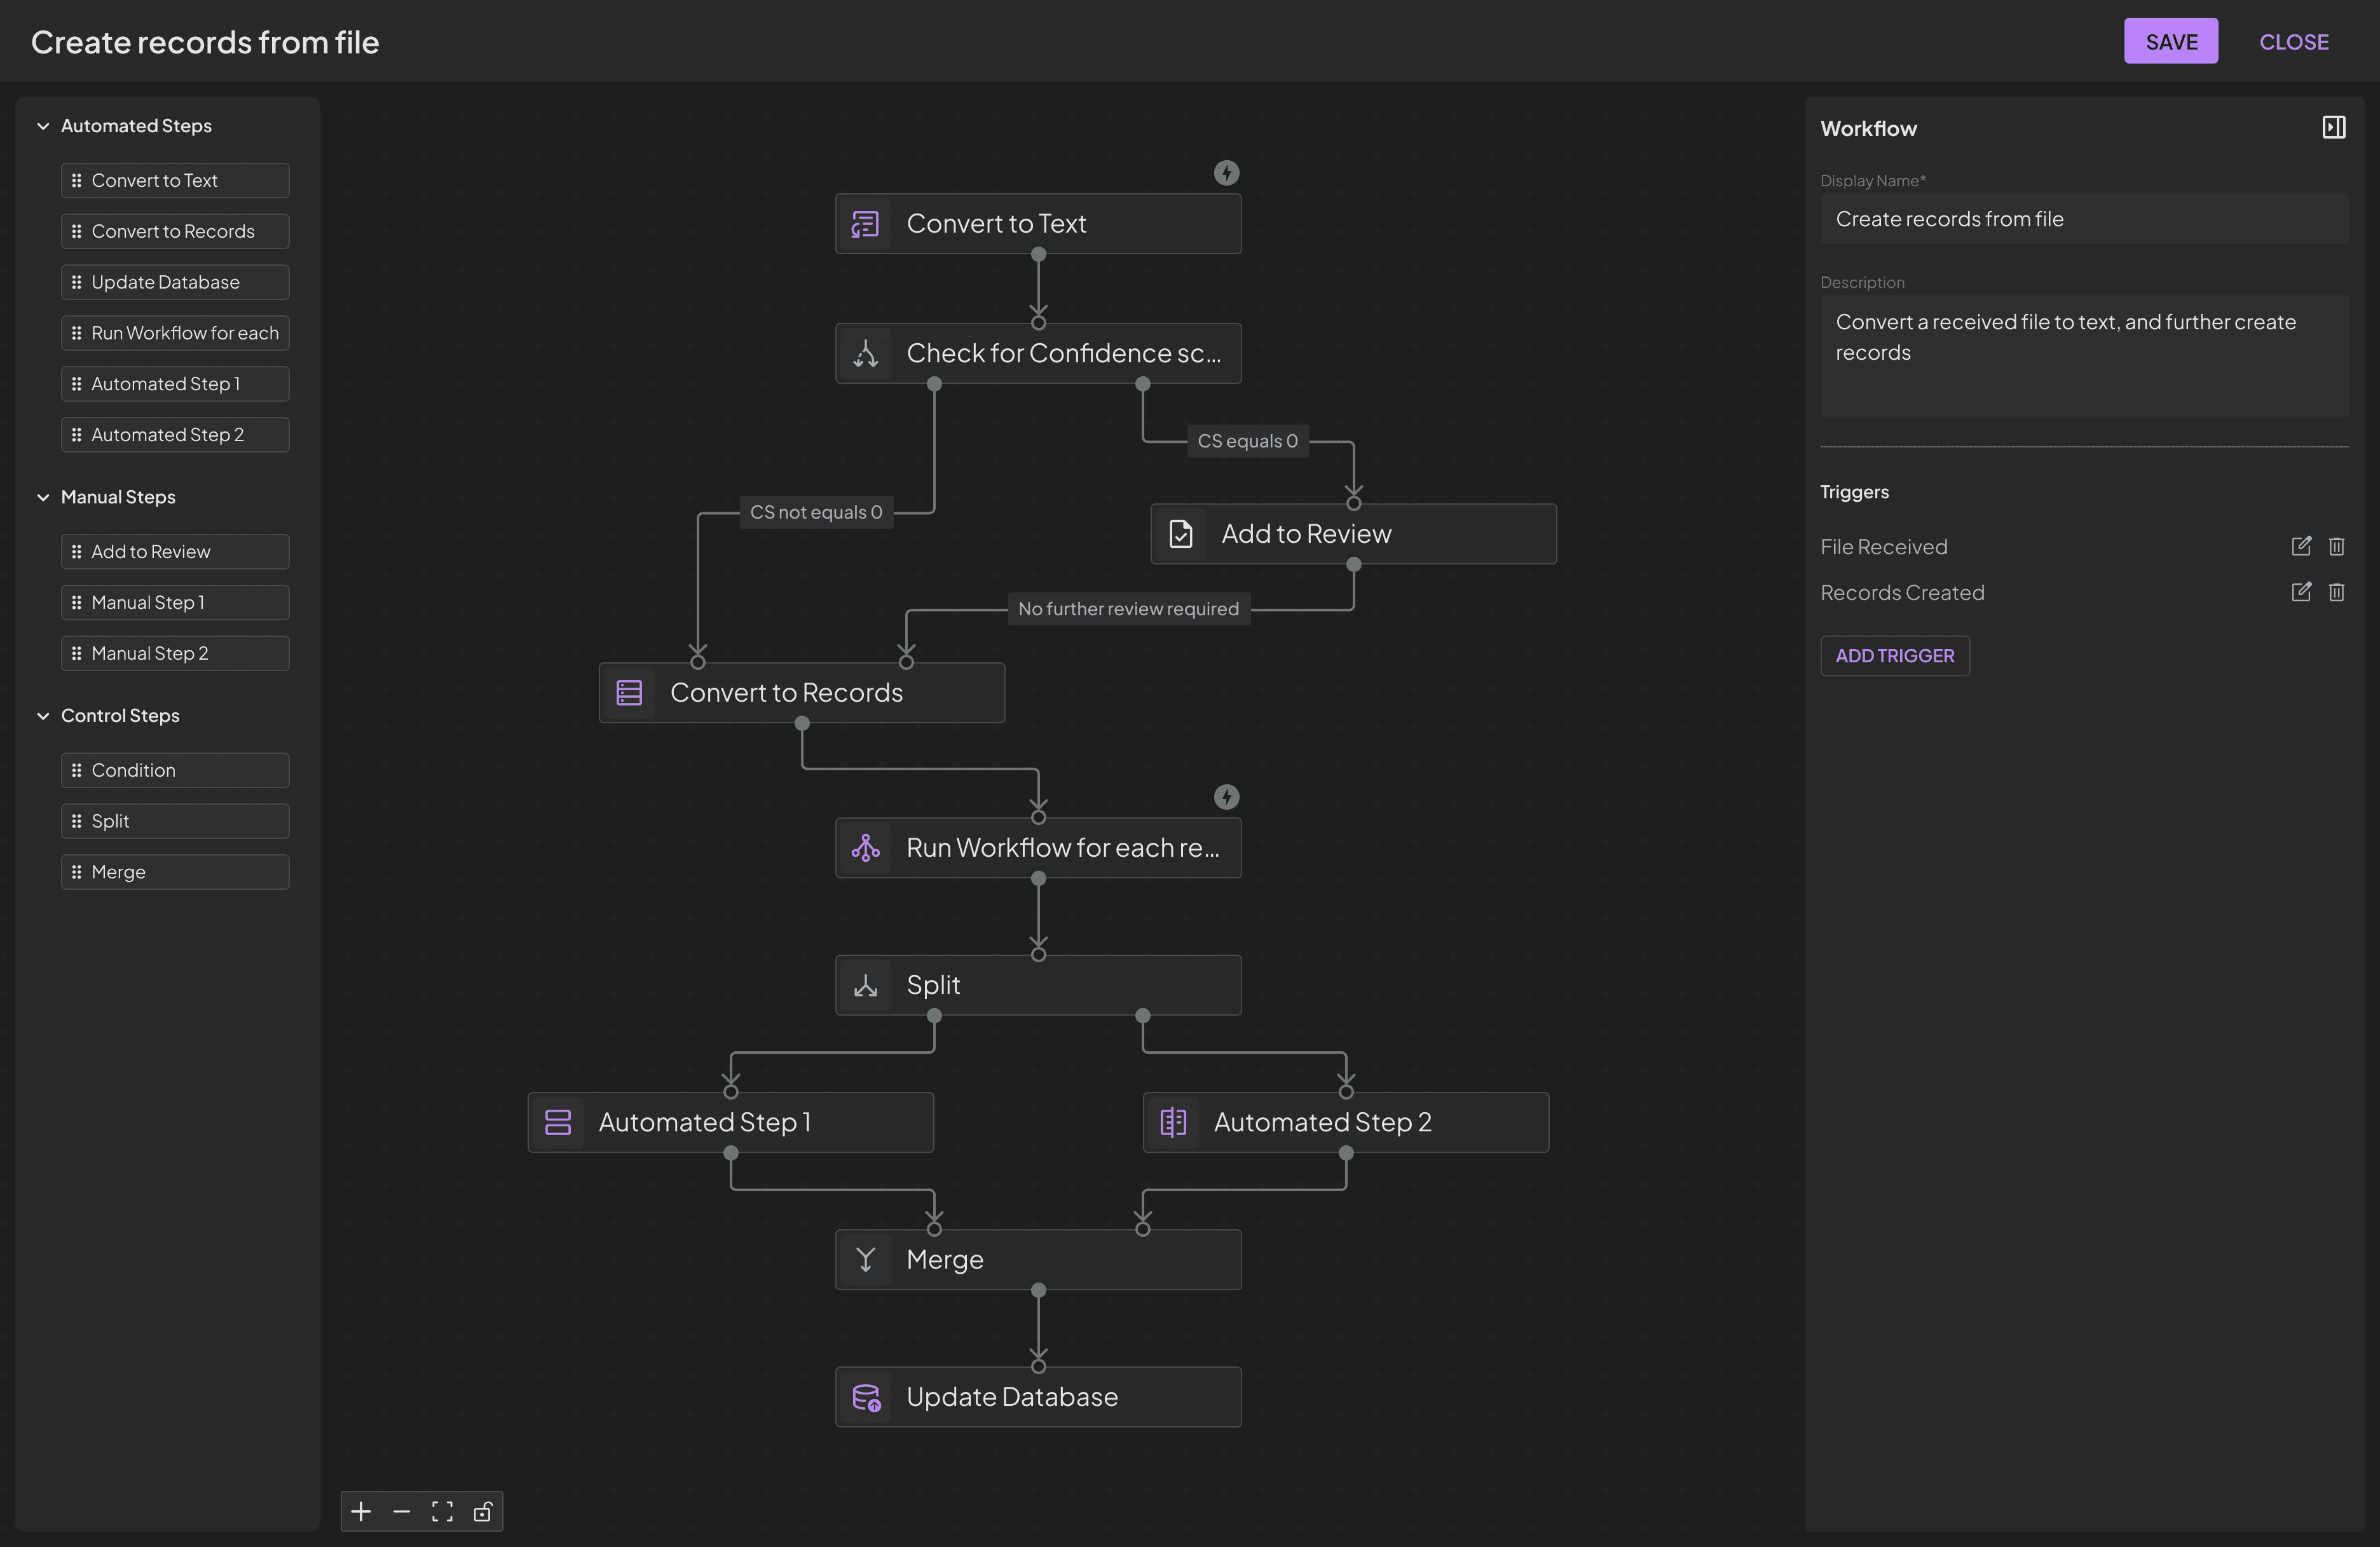Click the unlock canvas icon in the bottom toolbar
The image size is (2380, 1547).
point(483,1511)
